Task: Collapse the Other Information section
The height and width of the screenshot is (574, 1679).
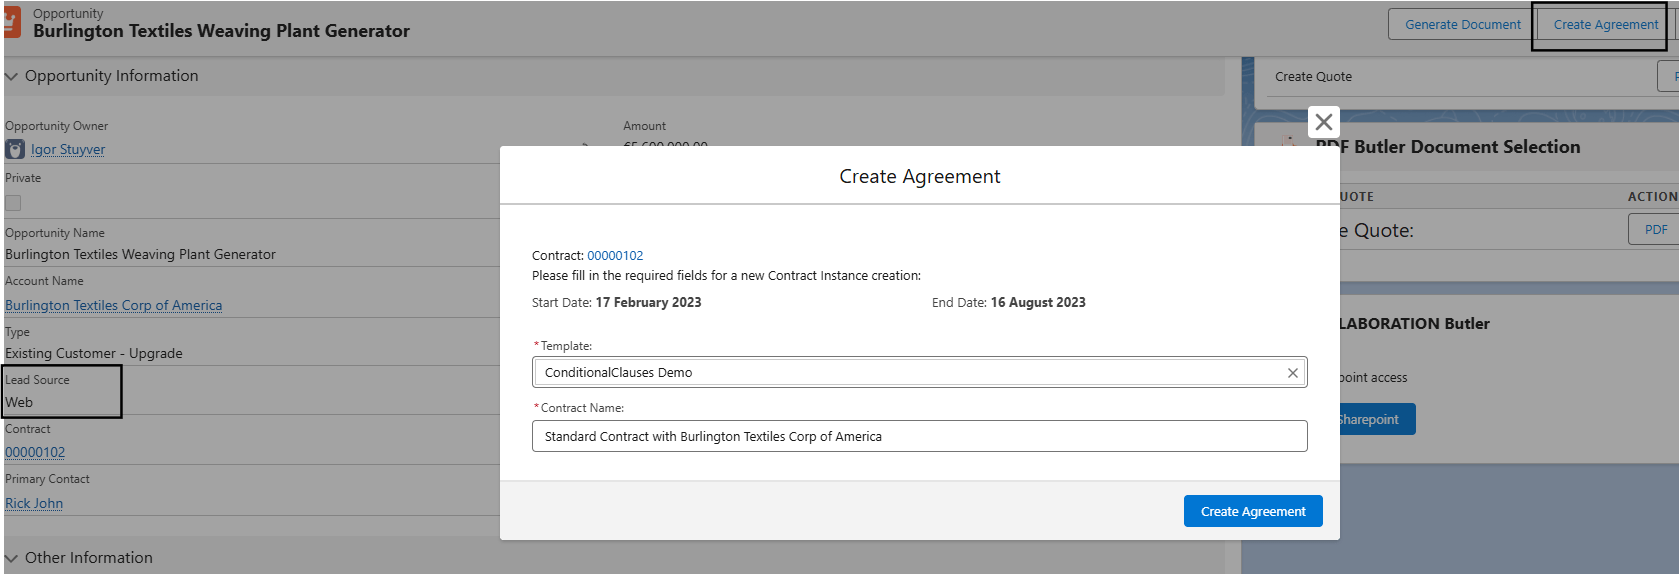Action: coord(12,559)
